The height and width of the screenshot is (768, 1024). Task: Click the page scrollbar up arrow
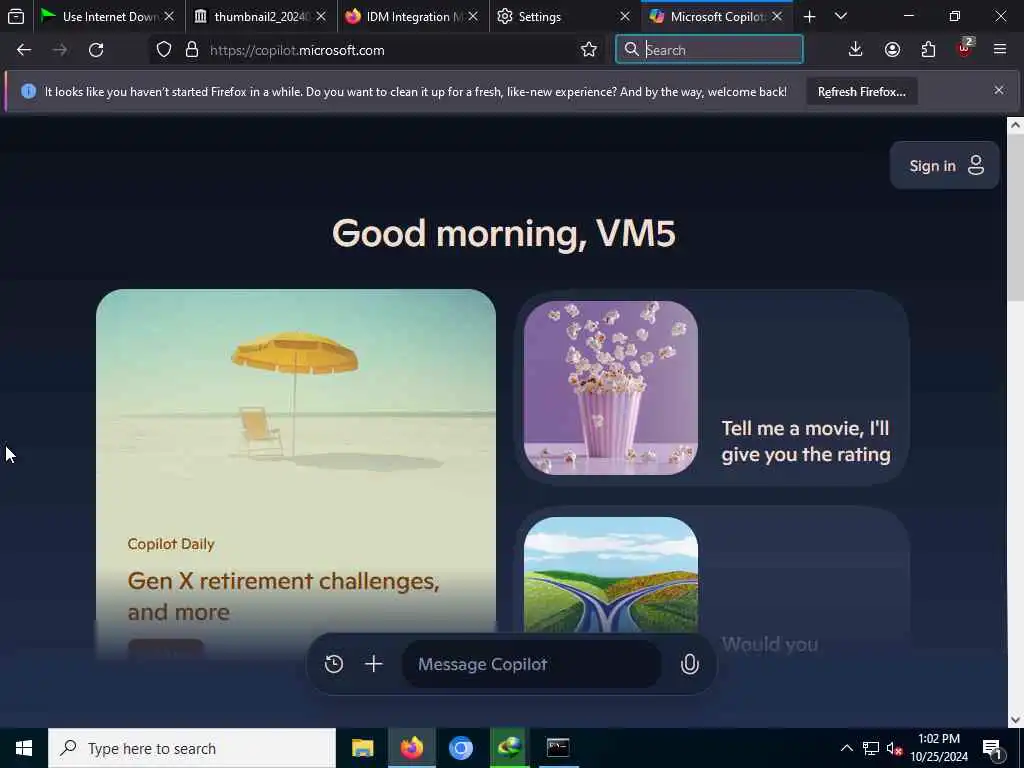[1015, 124]
